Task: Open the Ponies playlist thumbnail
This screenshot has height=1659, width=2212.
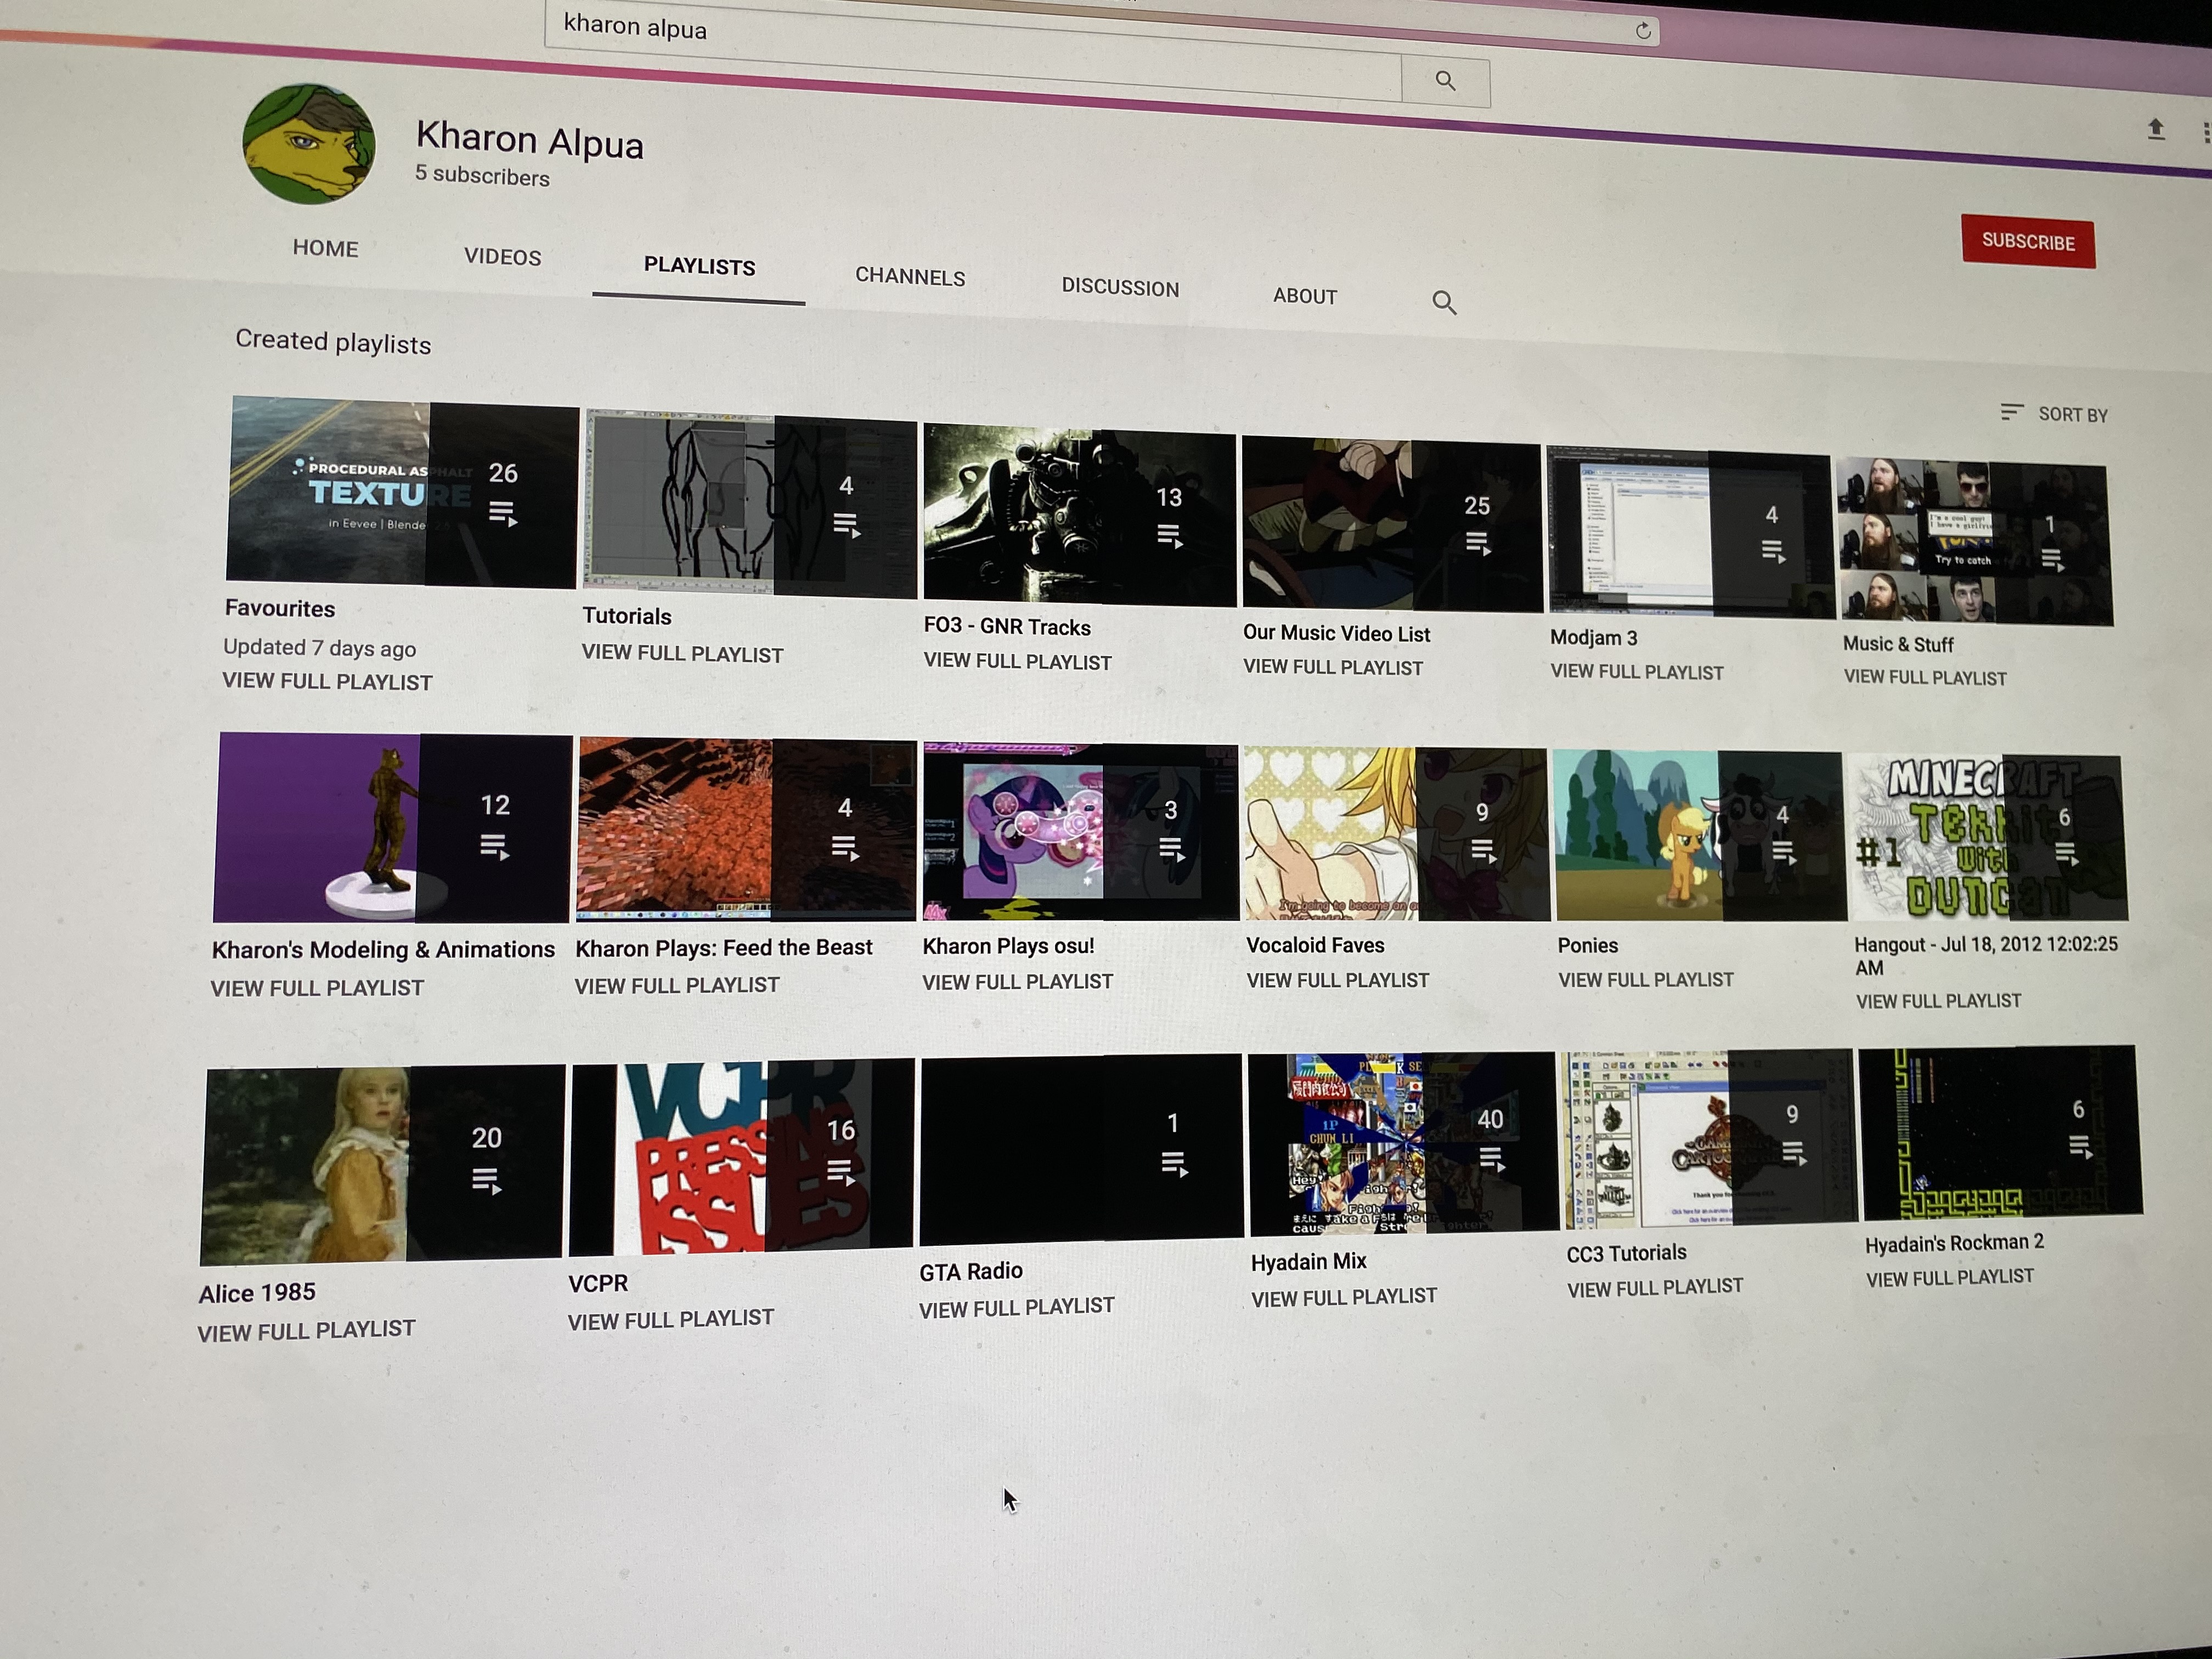Action: tap(1700, 835)
